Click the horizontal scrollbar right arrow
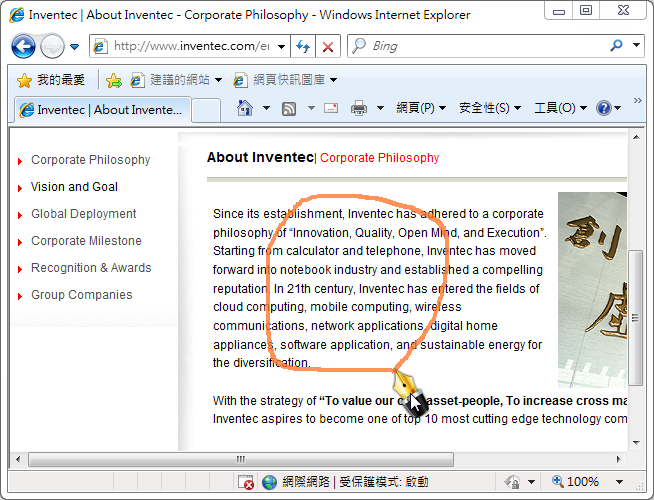The image size is (654, 500). click(x=619, y=460)
